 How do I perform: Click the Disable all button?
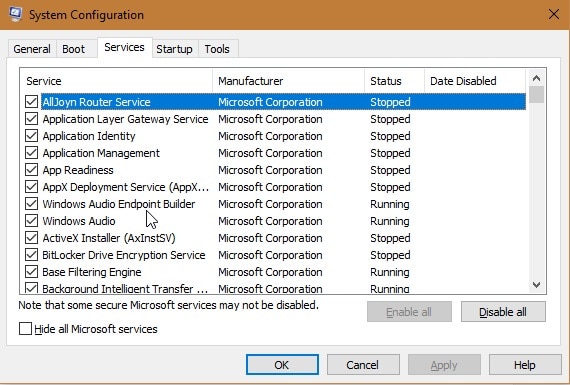click(x=503, y=312)
